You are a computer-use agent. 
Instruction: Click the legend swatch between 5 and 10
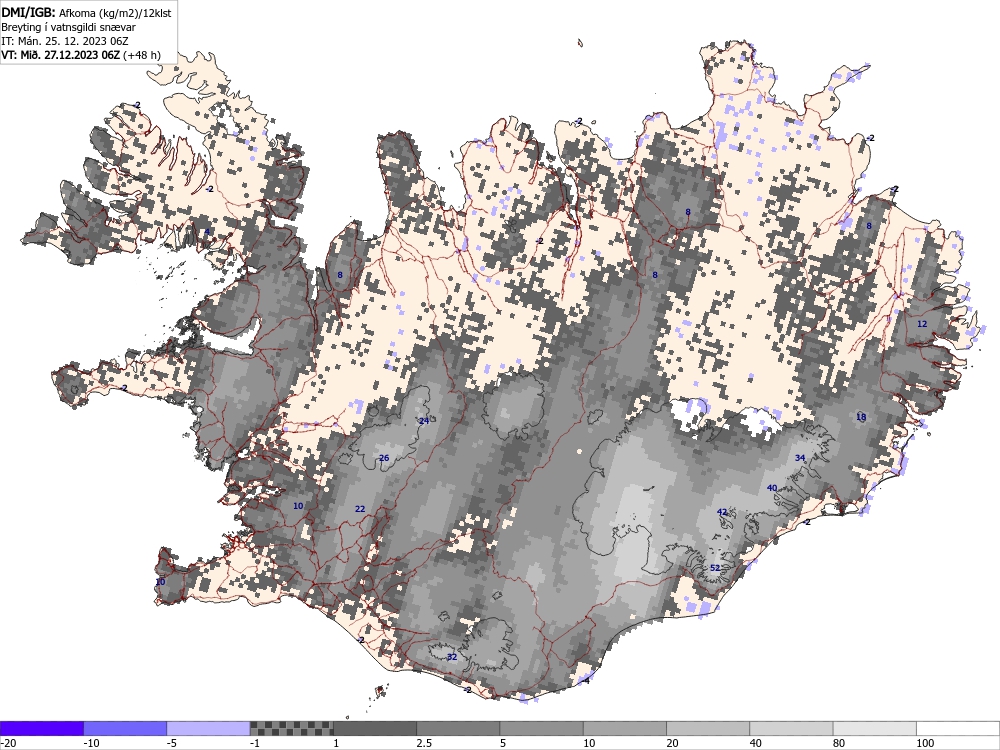pyautogui.click(x=541, y=728)
